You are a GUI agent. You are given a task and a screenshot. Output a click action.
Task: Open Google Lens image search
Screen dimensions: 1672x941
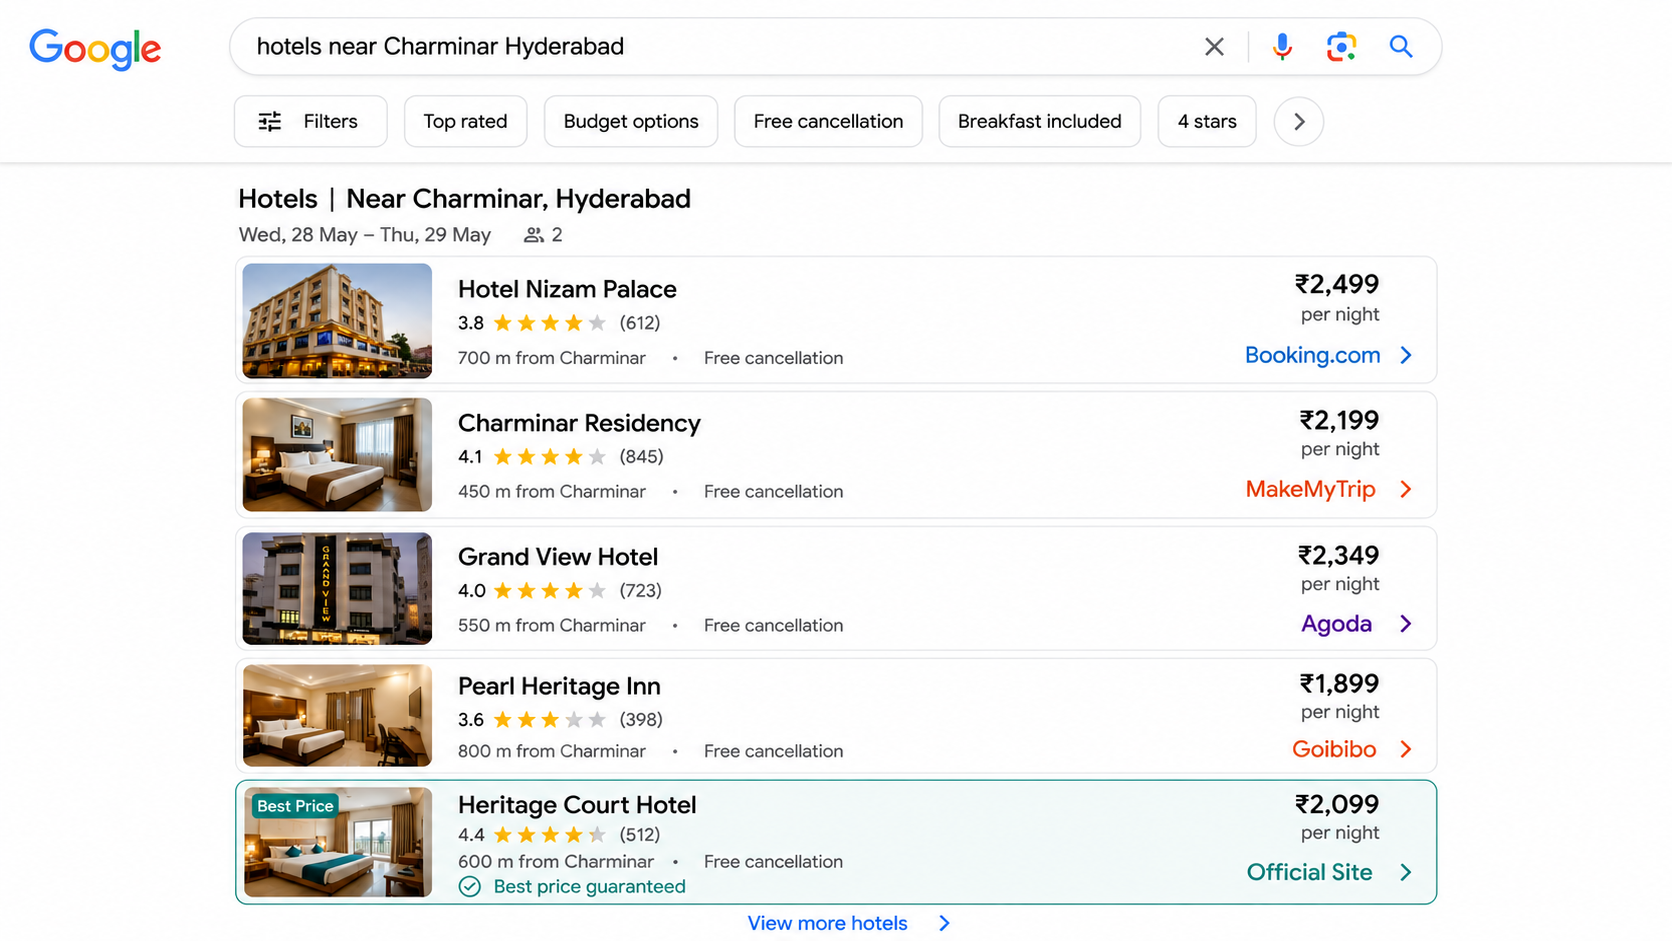[x=1341, y=46]
